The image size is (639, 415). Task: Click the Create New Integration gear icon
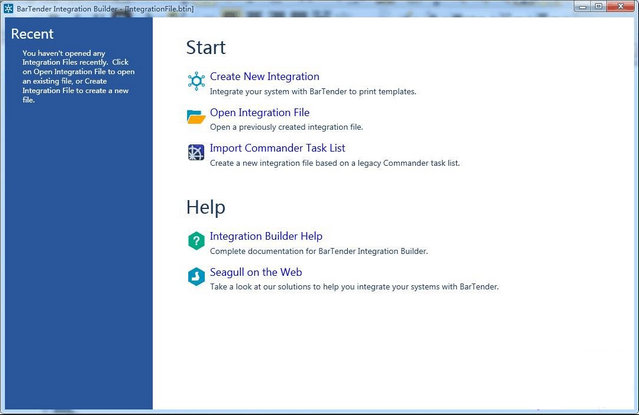coord(196,81)
